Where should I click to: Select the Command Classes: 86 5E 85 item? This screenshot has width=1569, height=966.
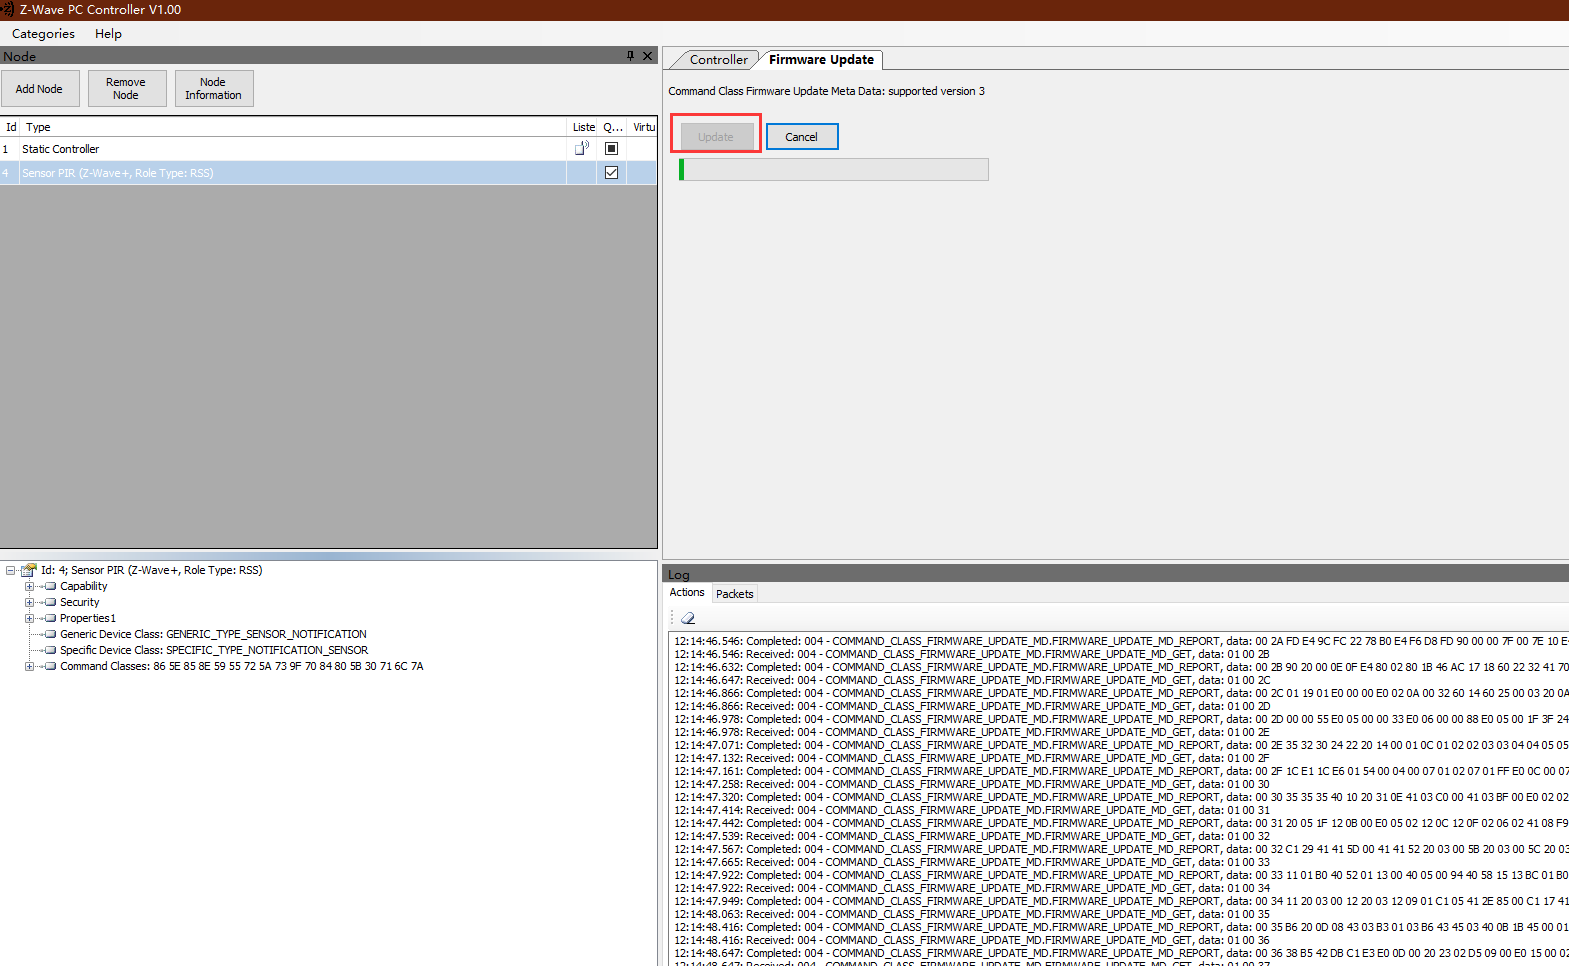coord(241,666)
